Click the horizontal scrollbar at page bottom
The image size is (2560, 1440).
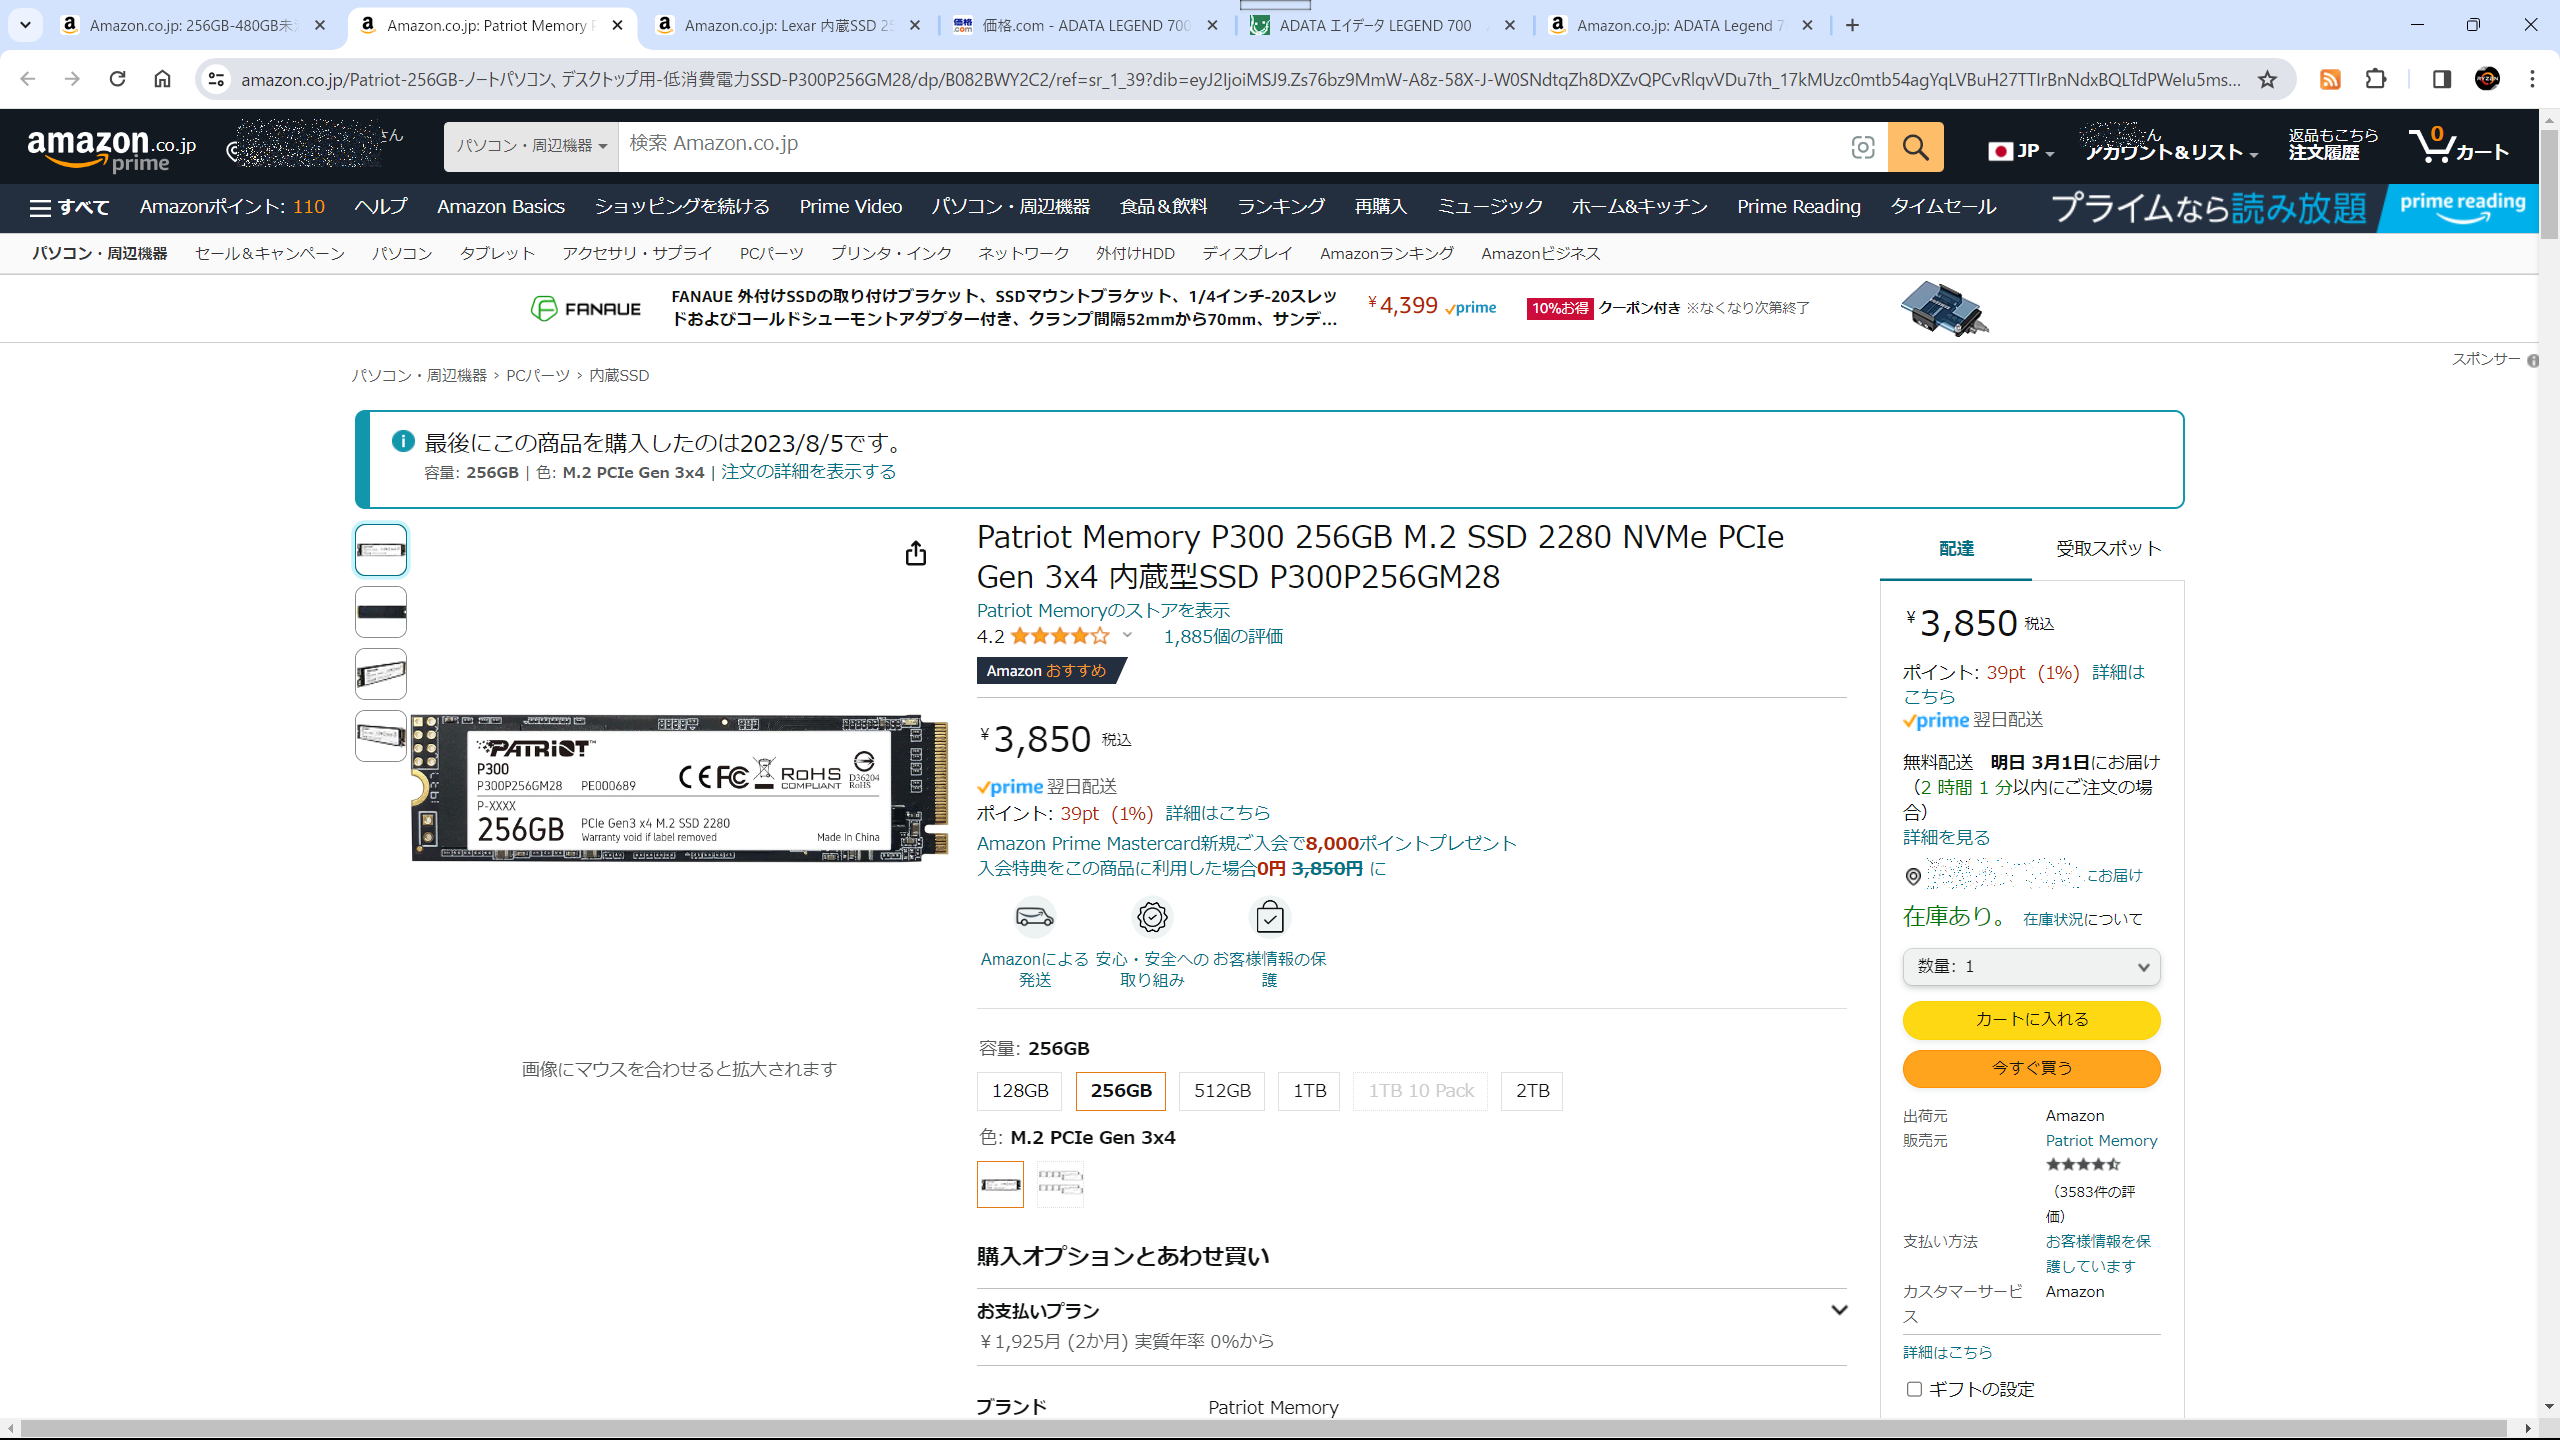tap(1263, 1428)
